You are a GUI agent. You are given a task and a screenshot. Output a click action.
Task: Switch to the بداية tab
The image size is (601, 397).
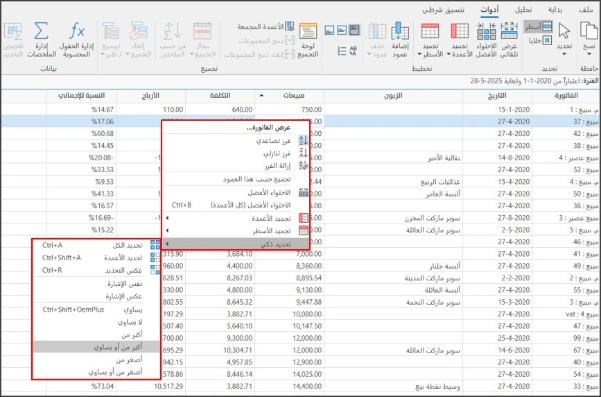pos(555,10)
